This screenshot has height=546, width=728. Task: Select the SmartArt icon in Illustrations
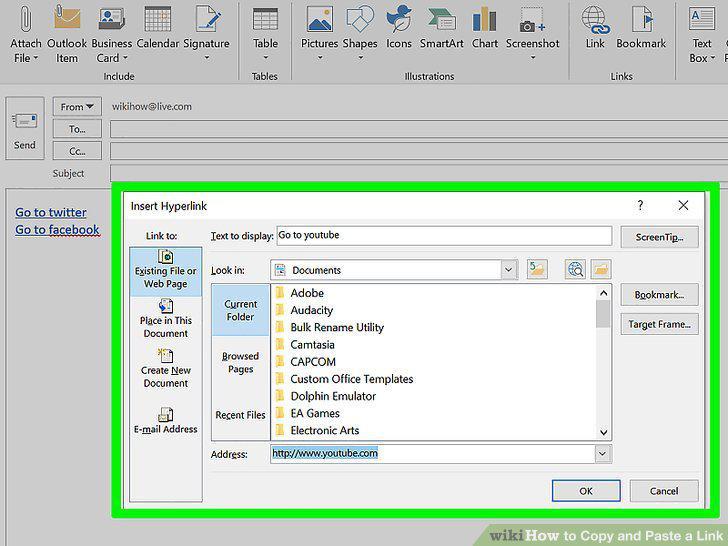point(442,20)
